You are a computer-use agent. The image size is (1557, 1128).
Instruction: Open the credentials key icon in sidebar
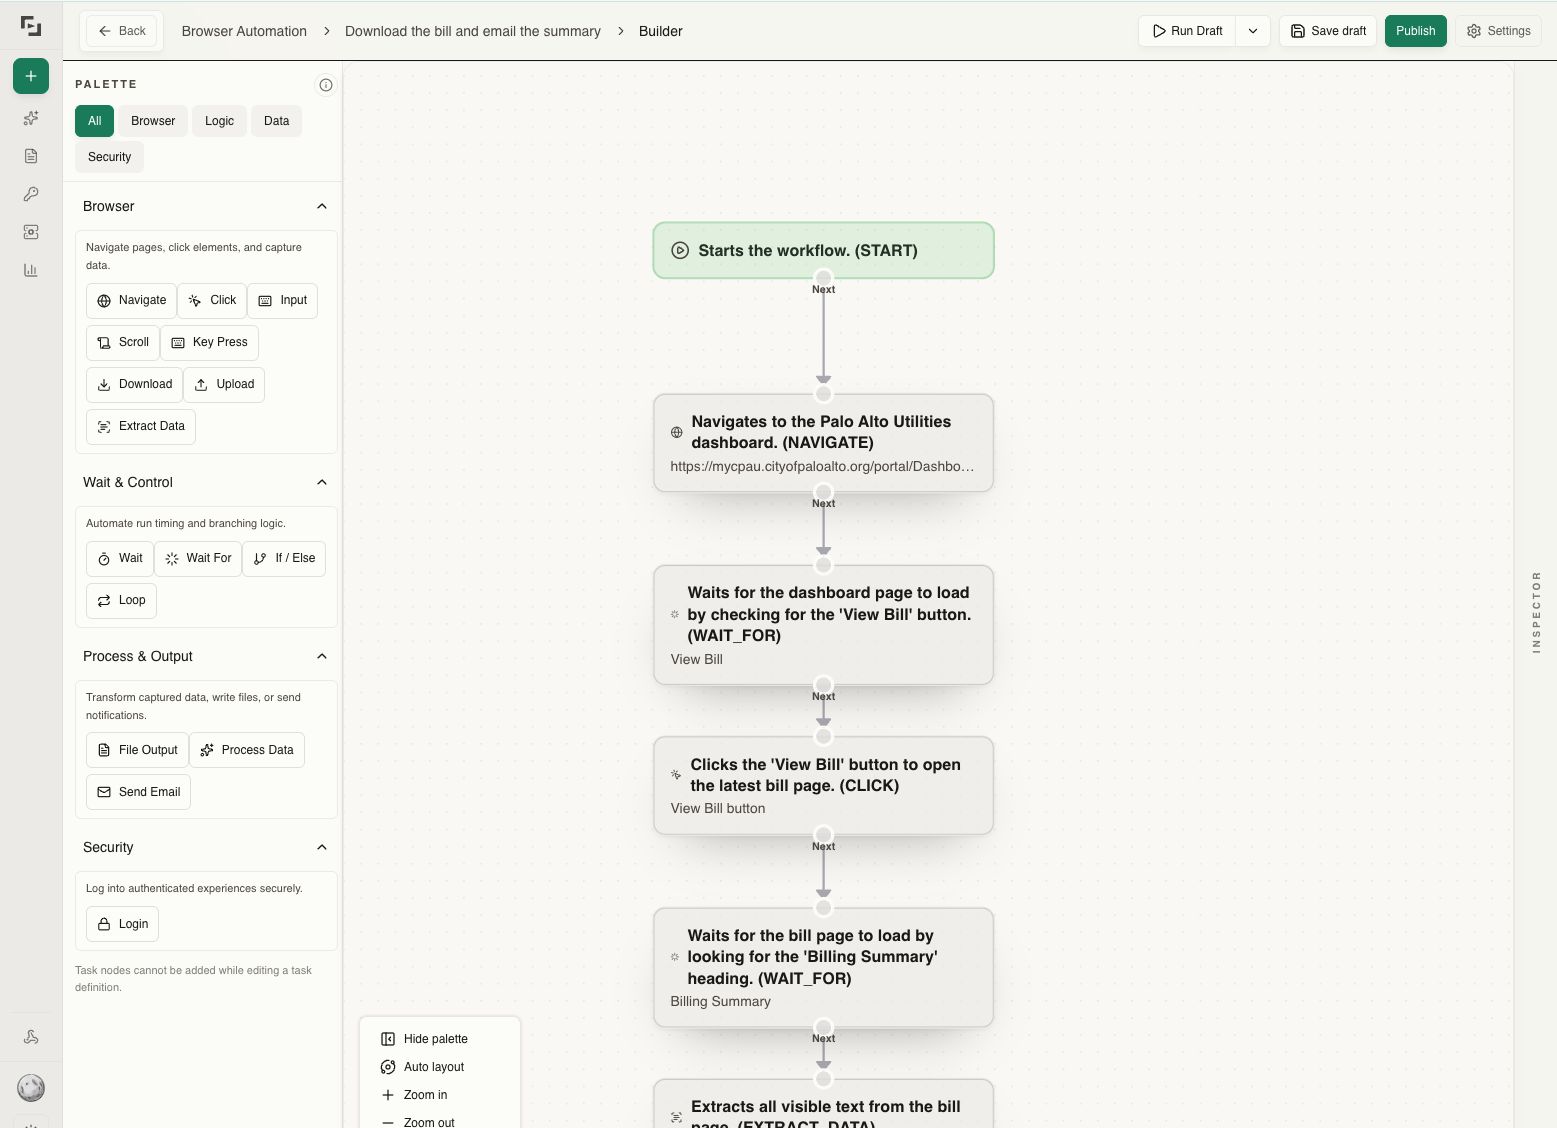pos(31,194)
